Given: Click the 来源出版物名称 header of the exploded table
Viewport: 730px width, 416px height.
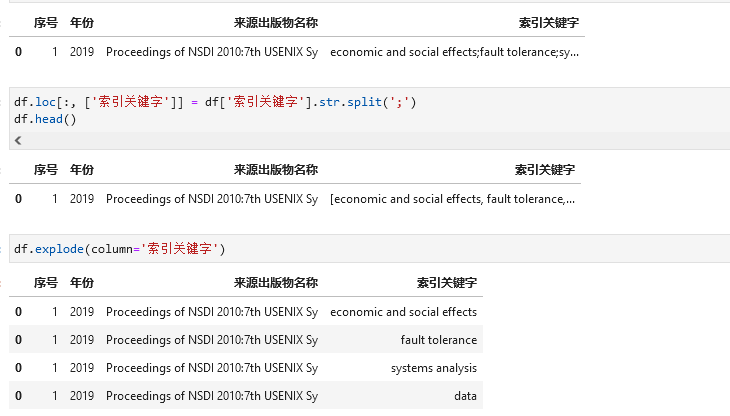Looking at the screenshot, I should point(276,283).
